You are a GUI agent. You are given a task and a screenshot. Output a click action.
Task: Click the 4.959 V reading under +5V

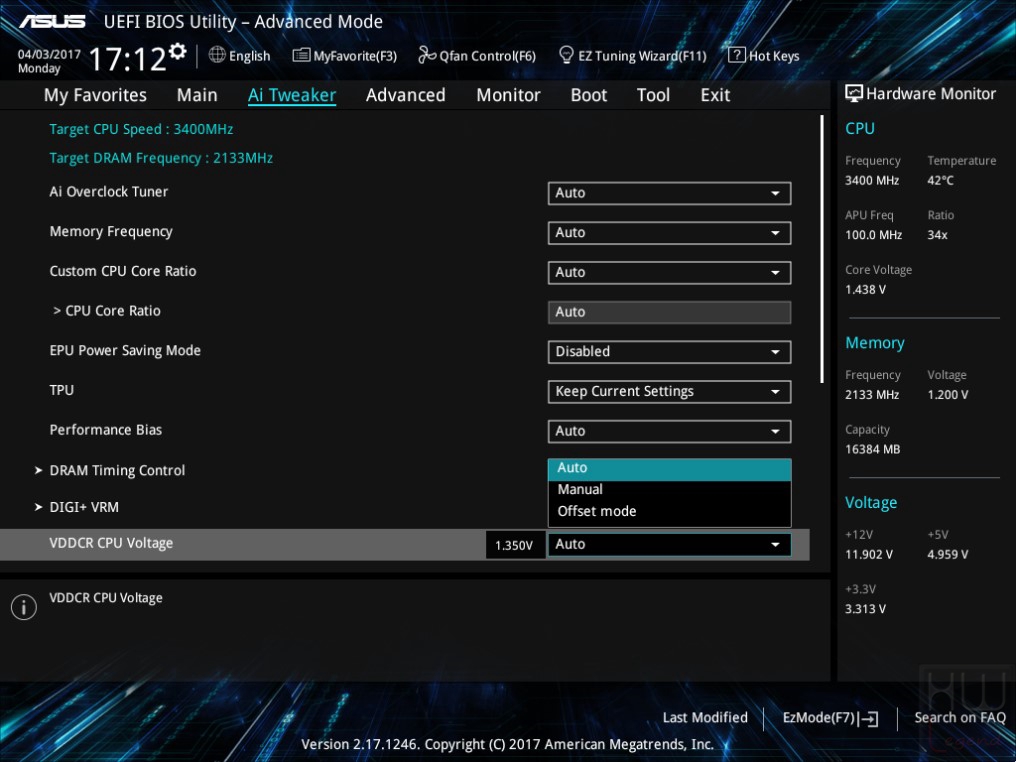click(948, 555)
